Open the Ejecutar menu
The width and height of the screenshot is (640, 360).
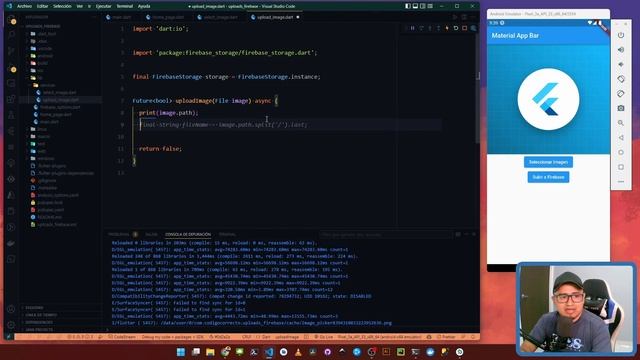click(x=103, y=6)
